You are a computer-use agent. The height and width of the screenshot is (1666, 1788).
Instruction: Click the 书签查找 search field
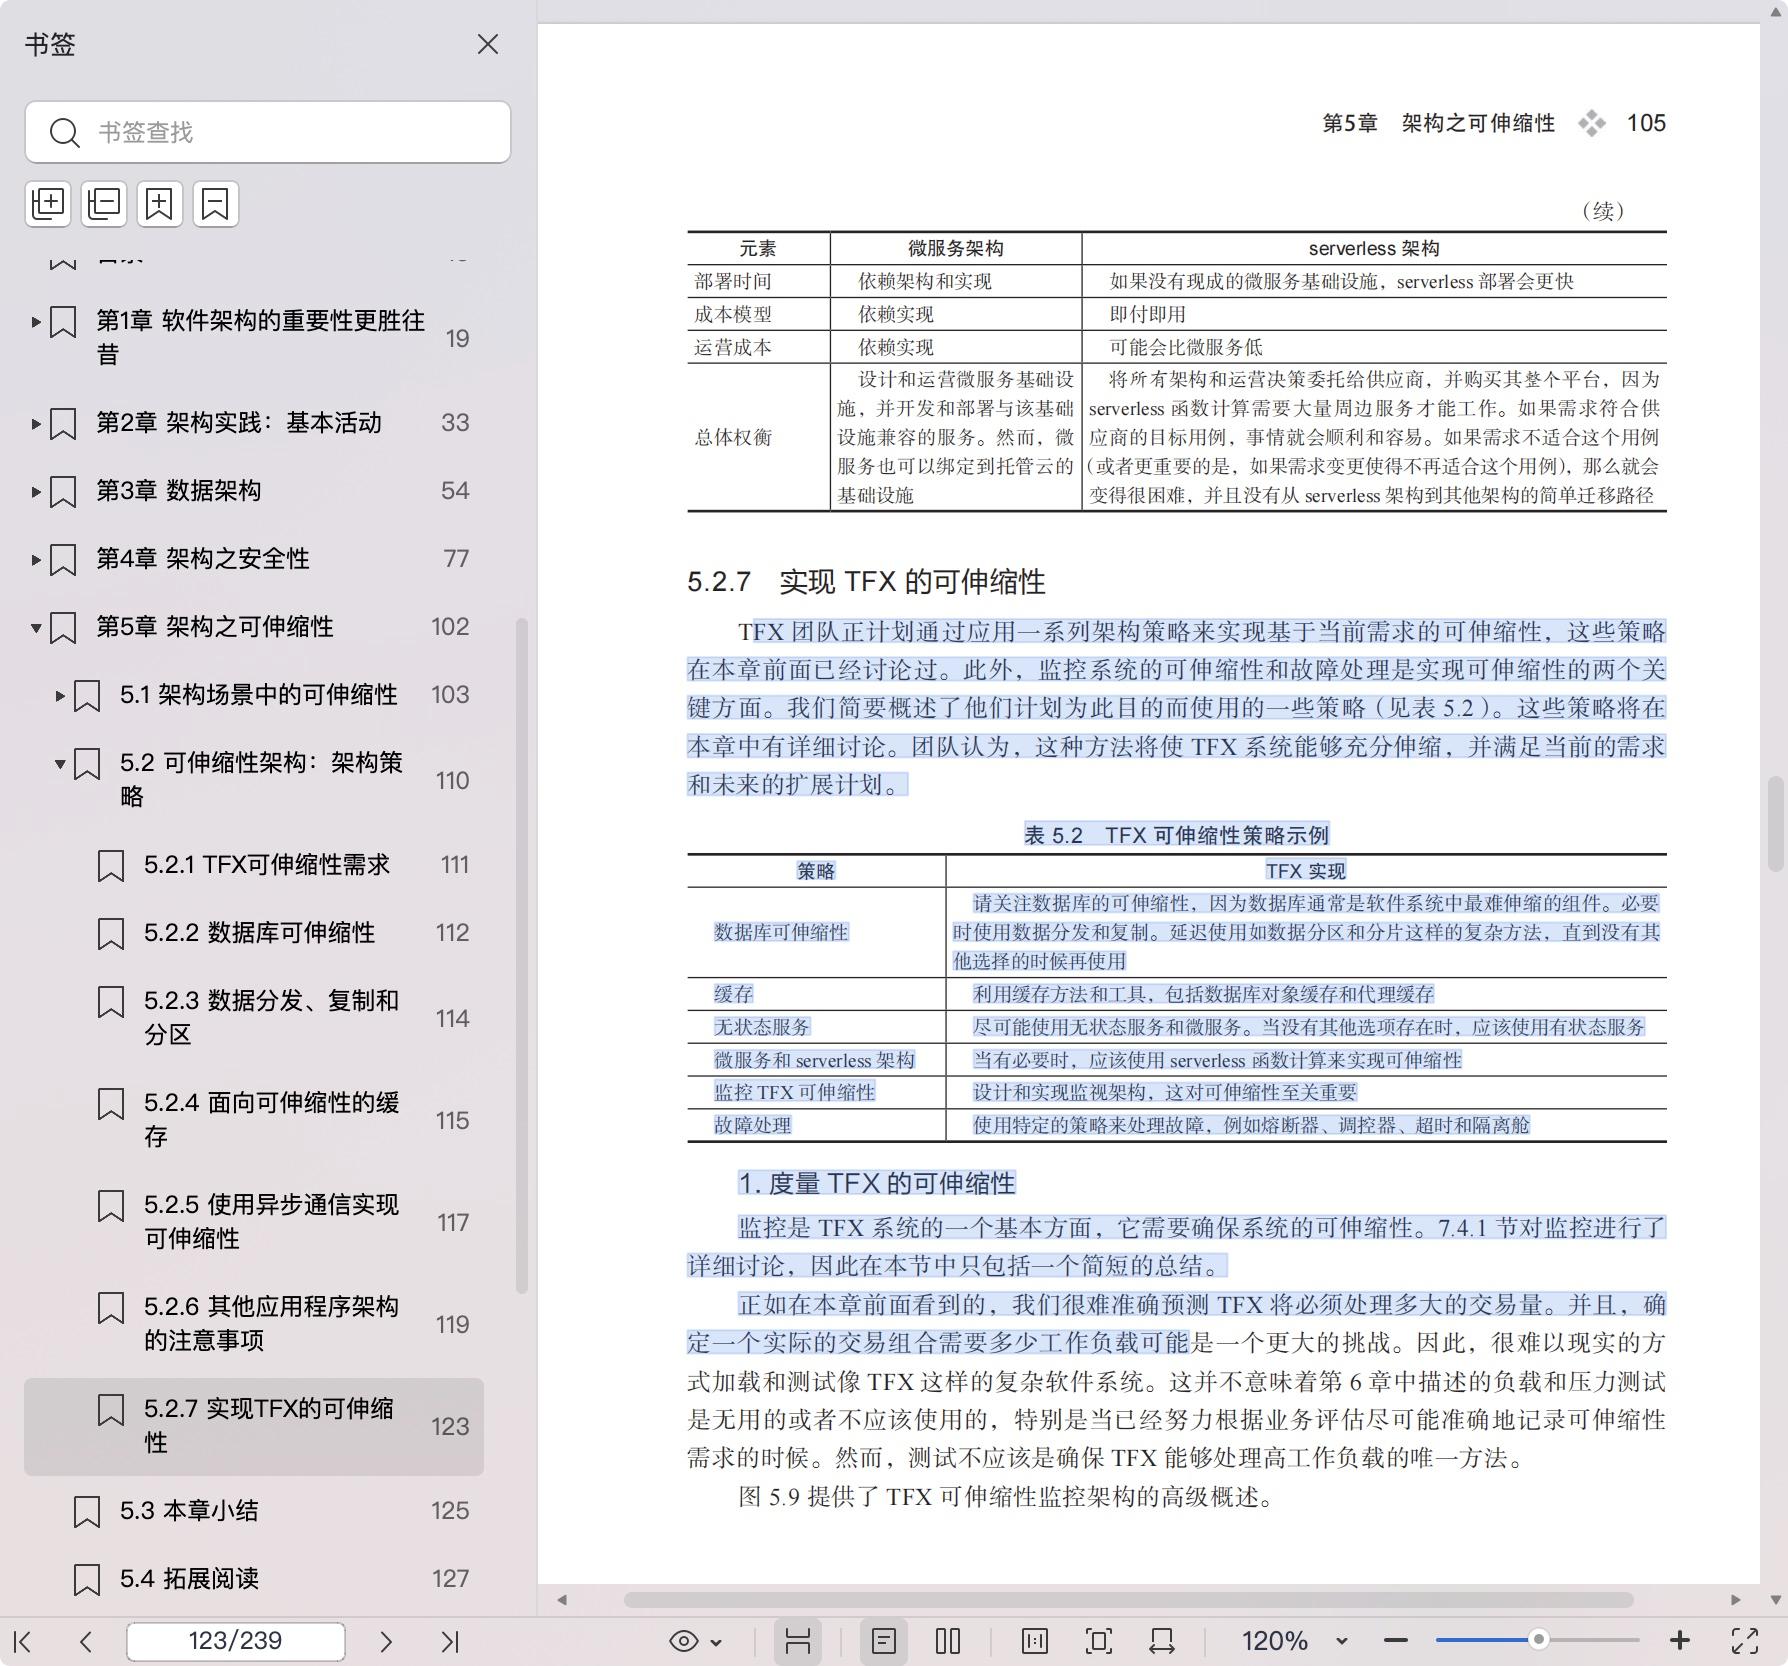(268, 132)
